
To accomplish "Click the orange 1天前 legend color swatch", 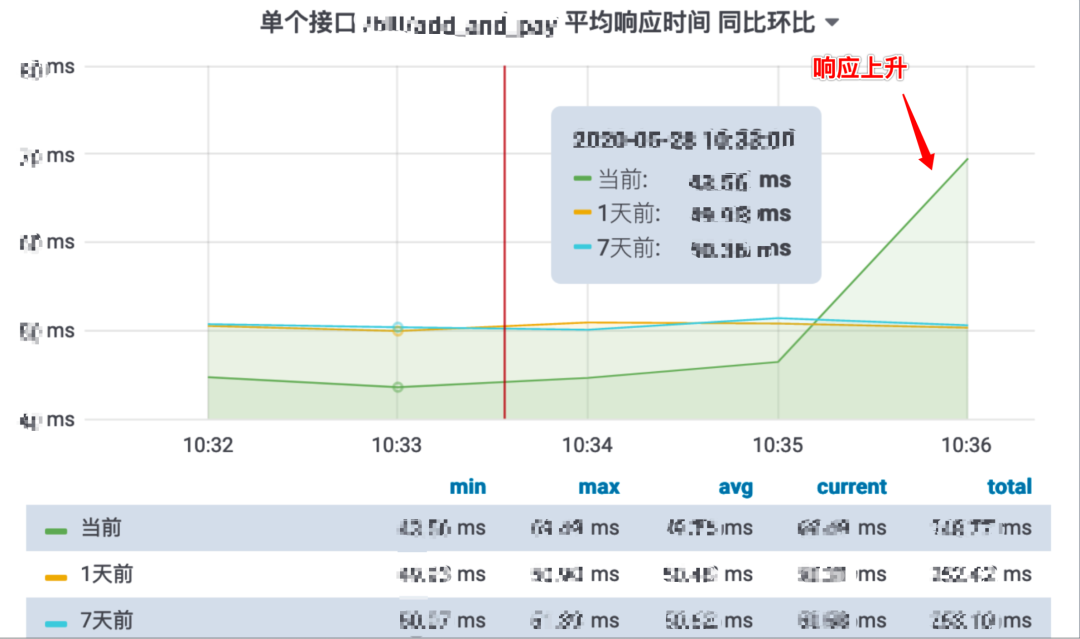I will (56, 577).
